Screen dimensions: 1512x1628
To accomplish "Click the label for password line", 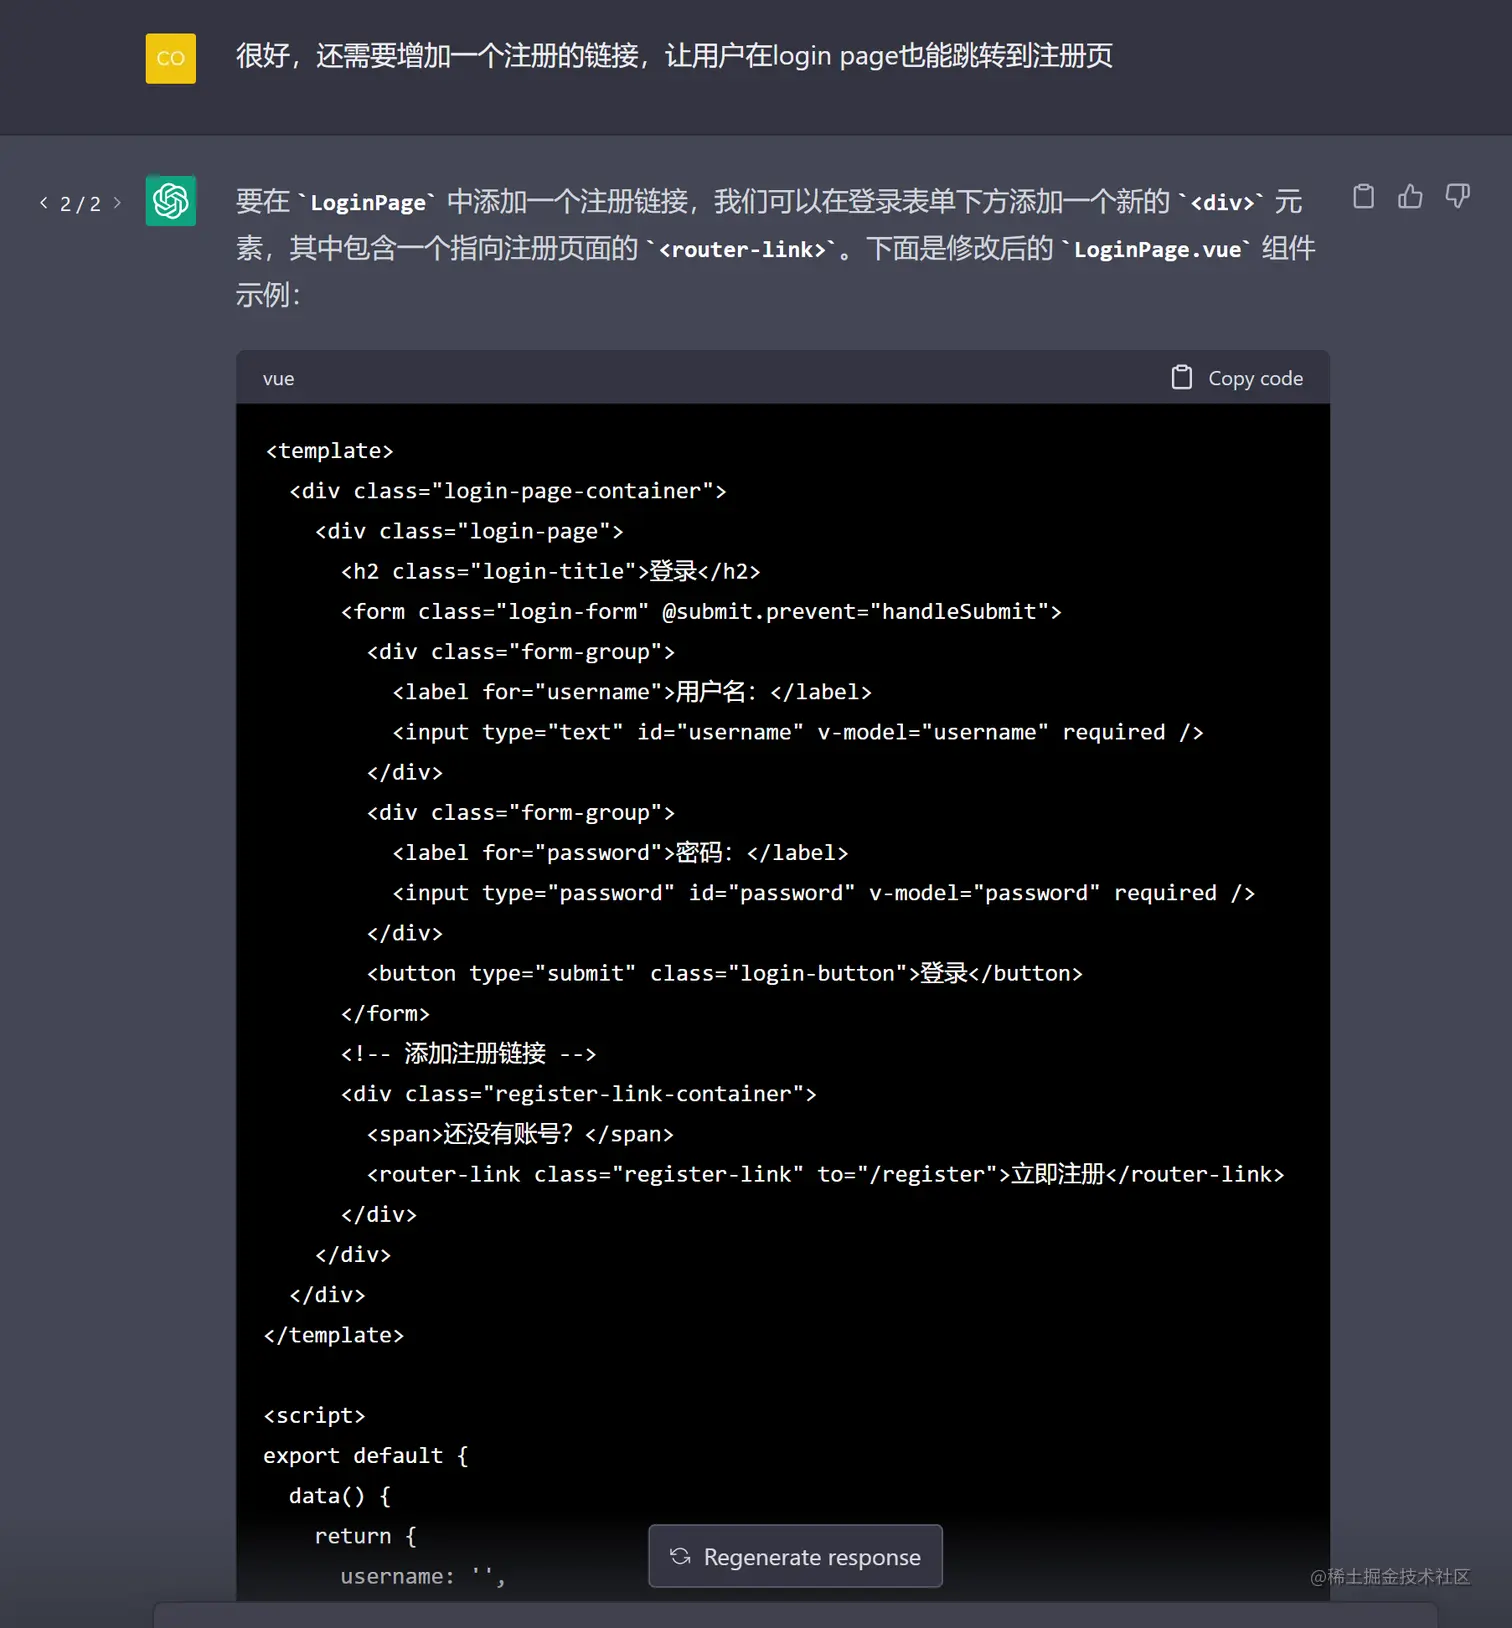I will click(x=620, y=853).
